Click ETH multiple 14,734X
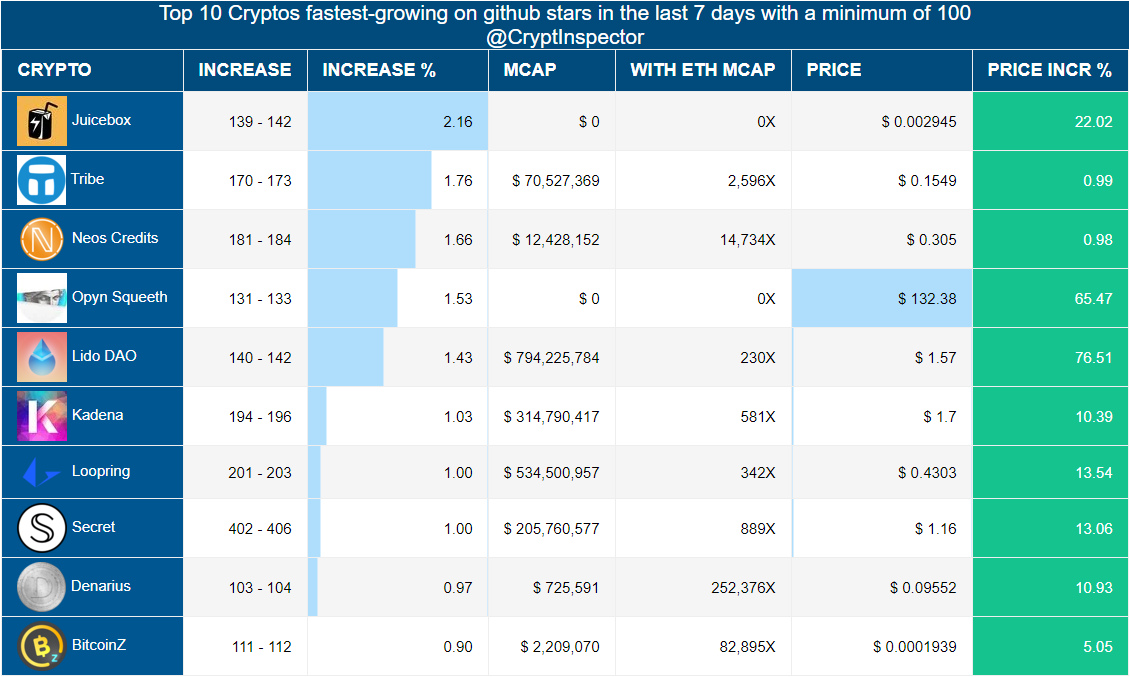Viewport: 1130px width, 677px height. click(x=747, y=240)
